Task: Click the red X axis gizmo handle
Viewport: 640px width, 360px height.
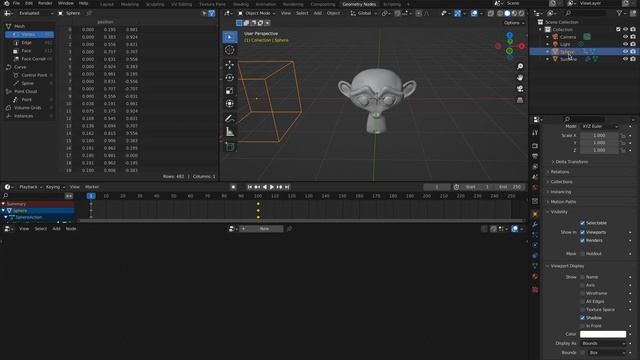Action: [x=522, y=46]
